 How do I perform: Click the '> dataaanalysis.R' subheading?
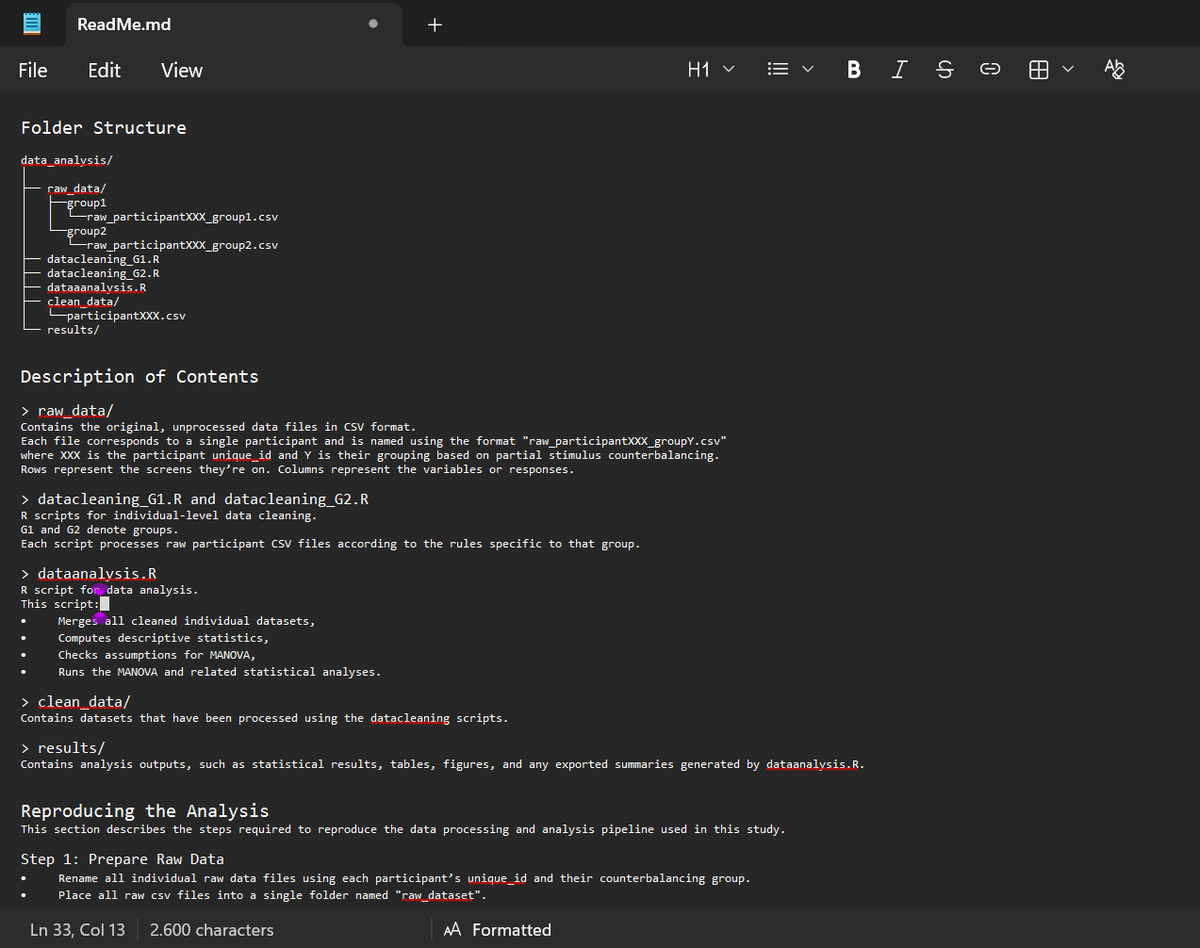pos(89,574)
